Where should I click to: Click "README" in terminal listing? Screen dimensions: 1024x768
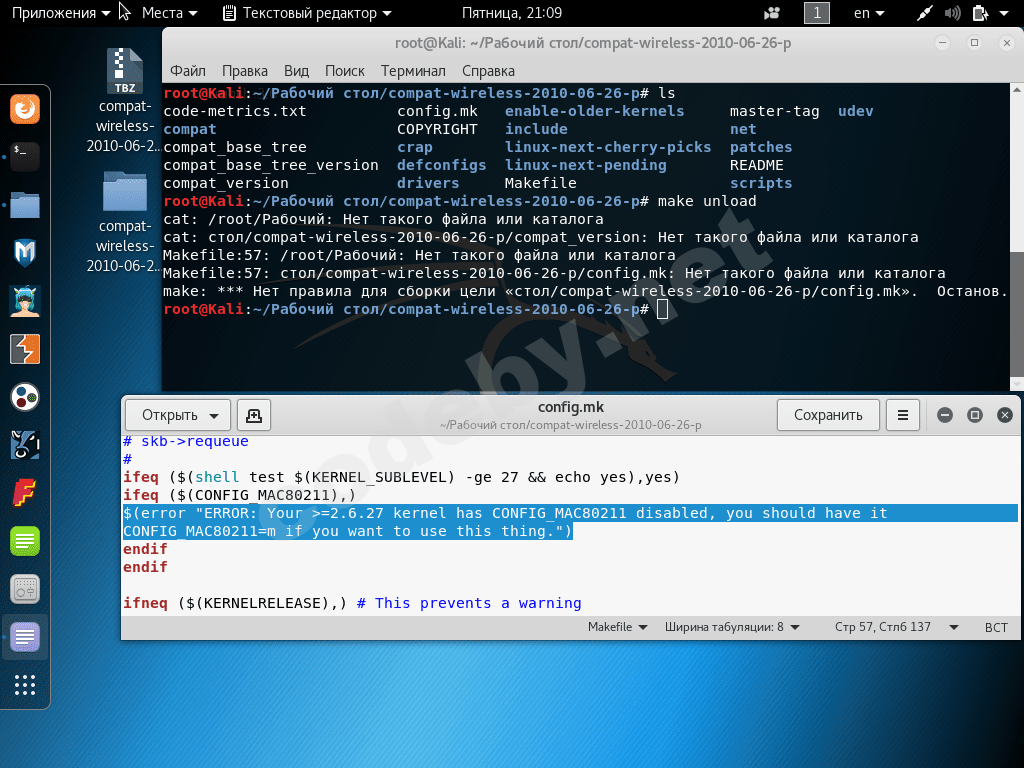tap(756, 165)
